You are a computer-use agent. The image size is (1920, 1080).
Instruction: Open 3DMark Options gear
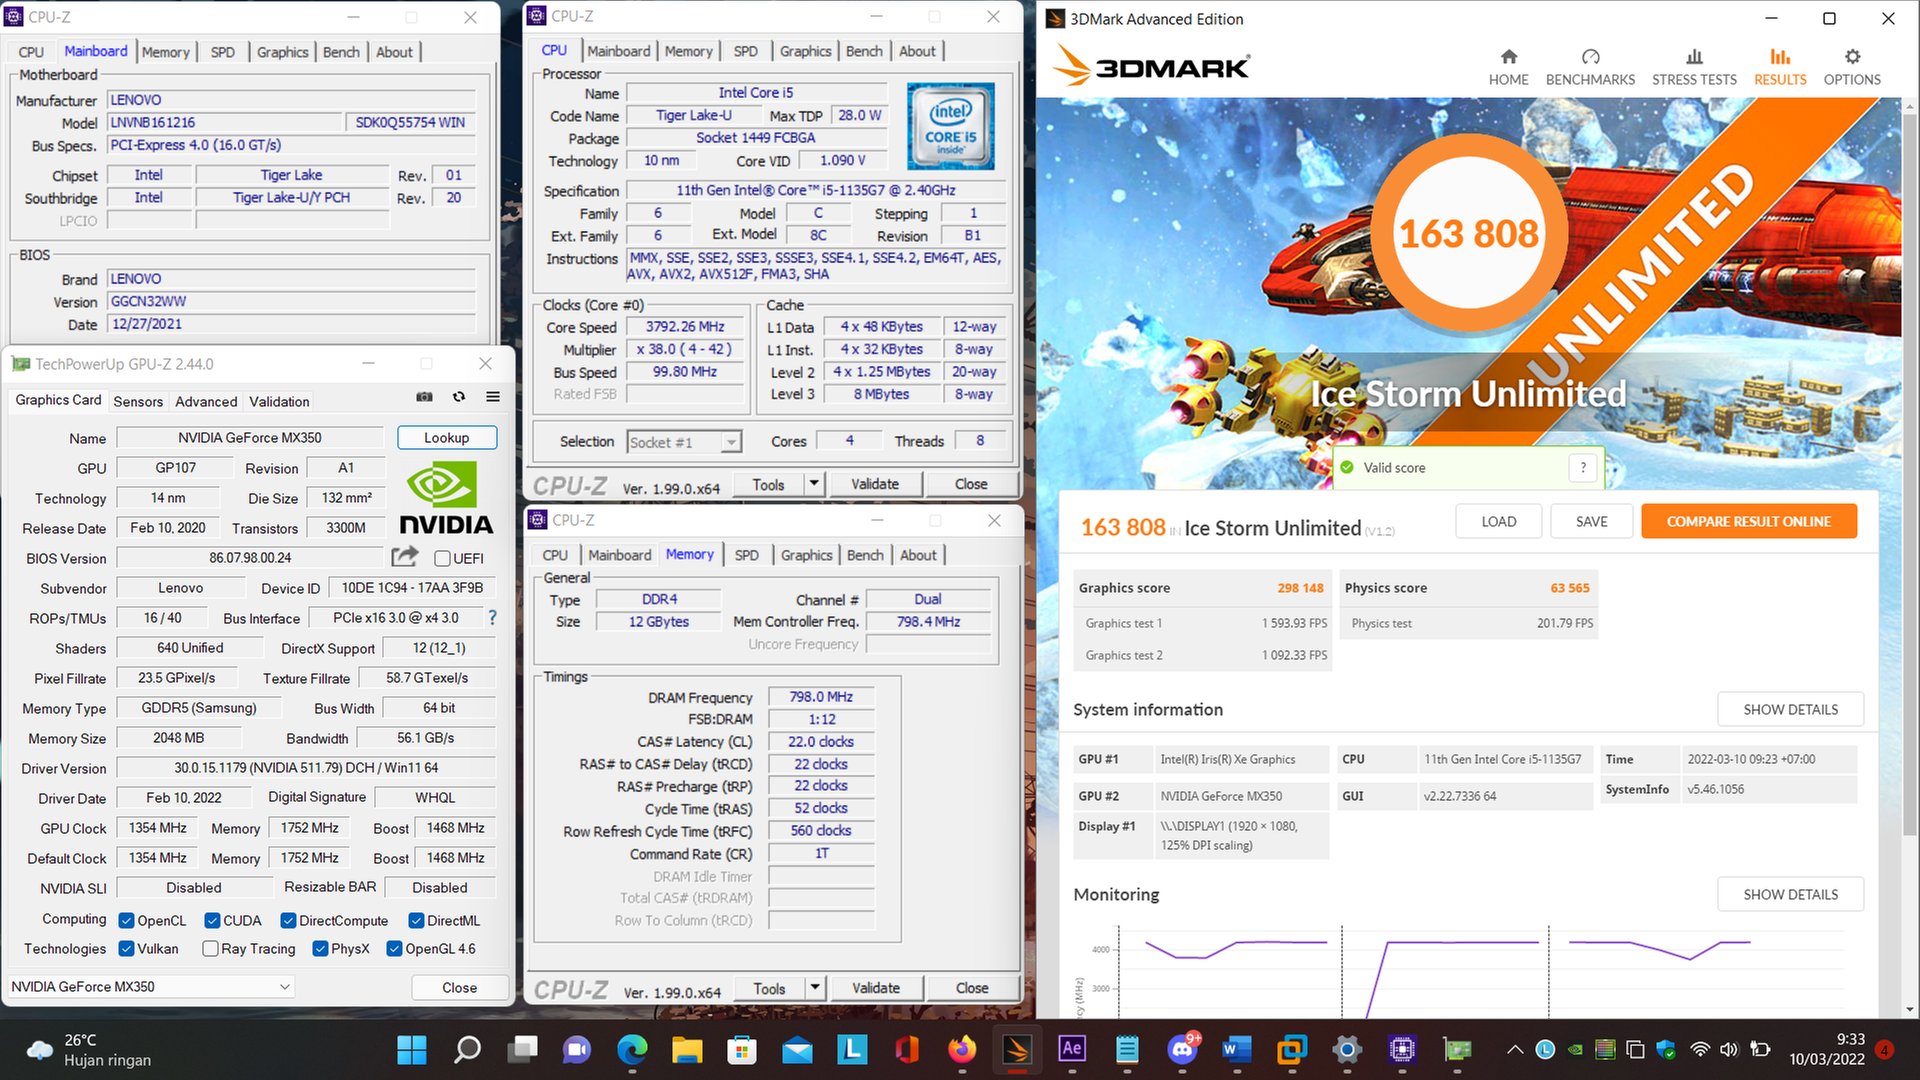point(1852,67)
